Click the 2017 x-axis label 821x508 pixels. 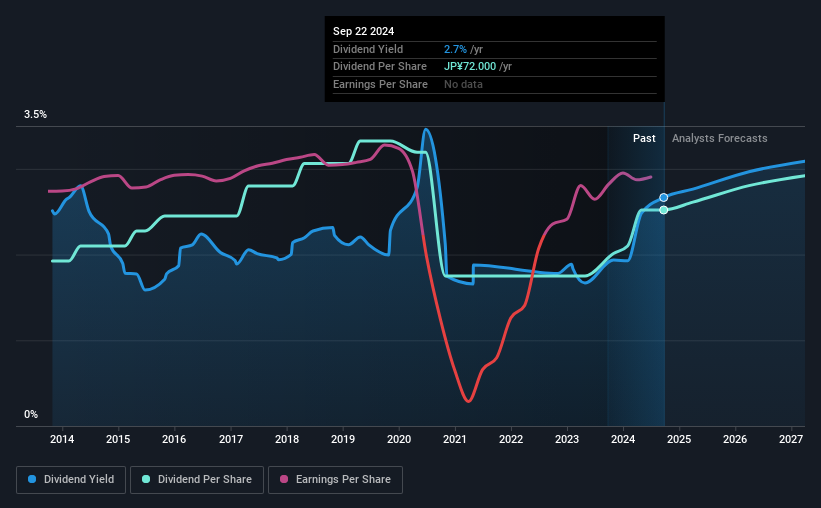(230, 439)
